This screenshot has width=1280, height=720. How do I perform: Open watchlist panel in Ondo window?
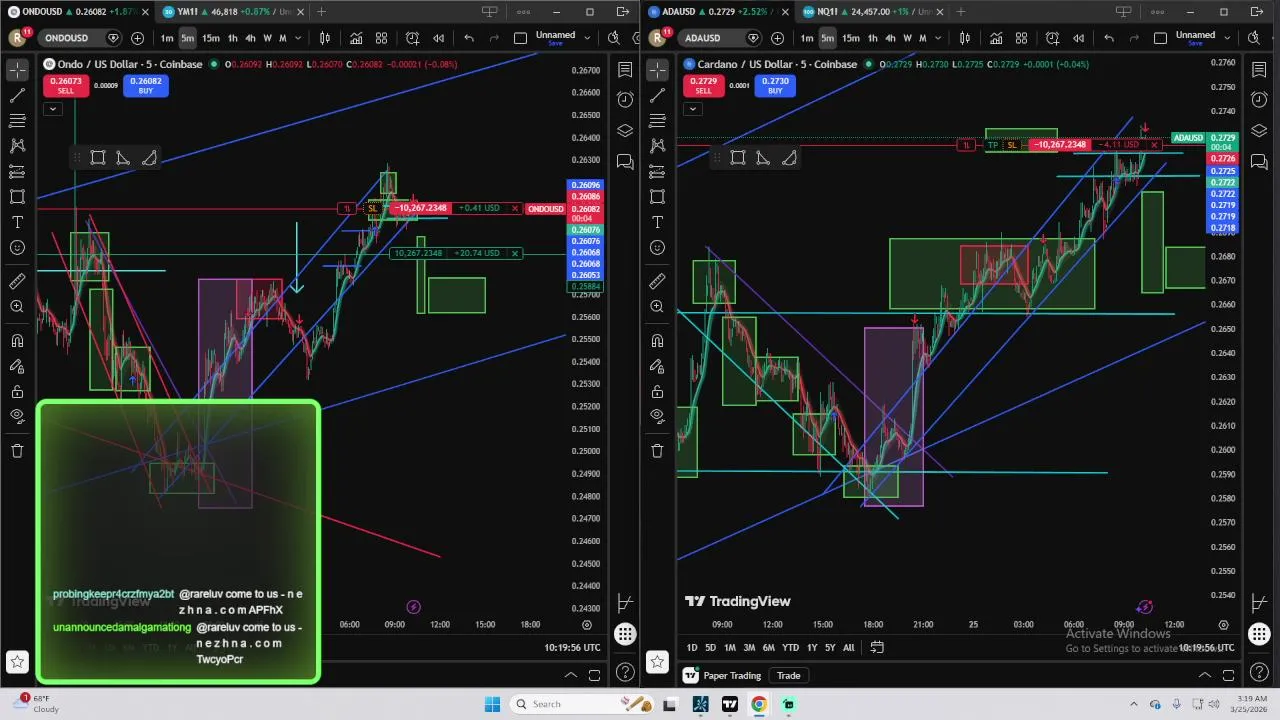click(x=625, y=70)
